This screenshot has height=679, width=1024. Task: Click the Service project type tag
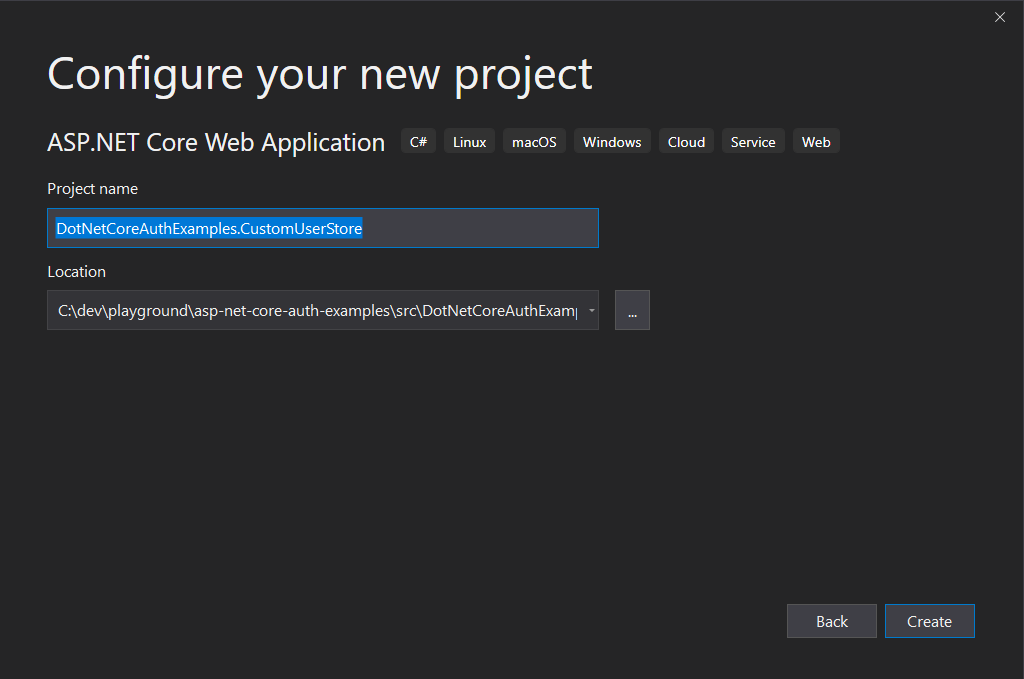753,142
